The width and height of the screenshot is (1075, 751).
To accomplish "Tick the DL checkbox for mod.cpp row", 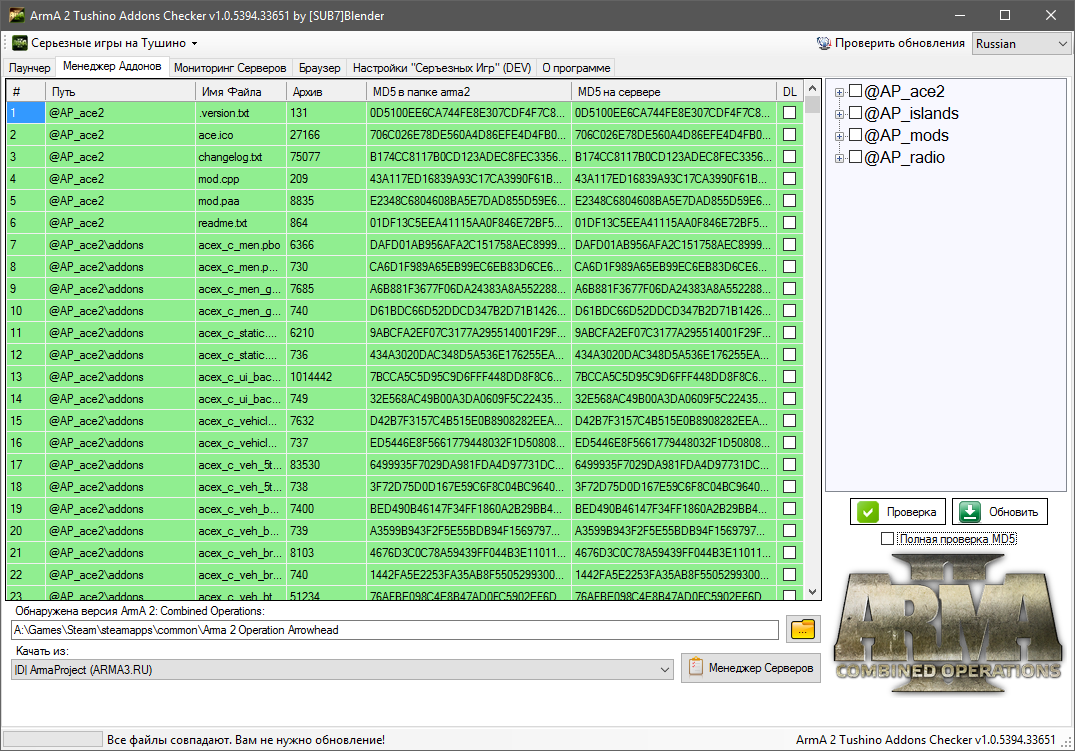I will (789, 178).
